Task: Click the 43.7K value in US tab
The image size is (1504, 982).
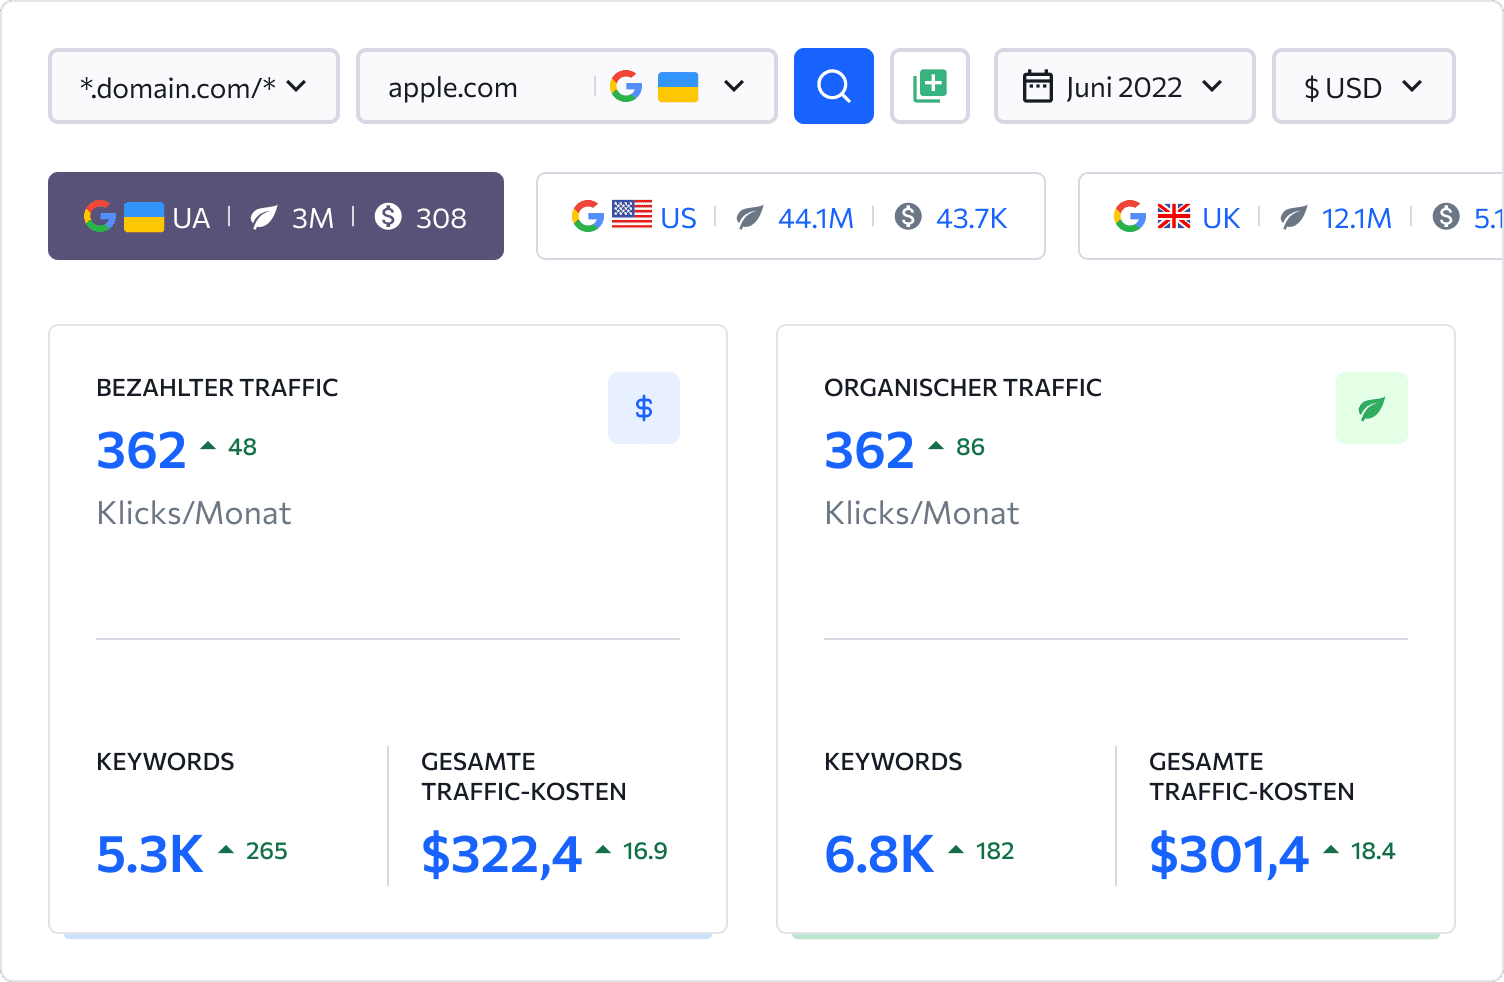Action: coord(972,218)
